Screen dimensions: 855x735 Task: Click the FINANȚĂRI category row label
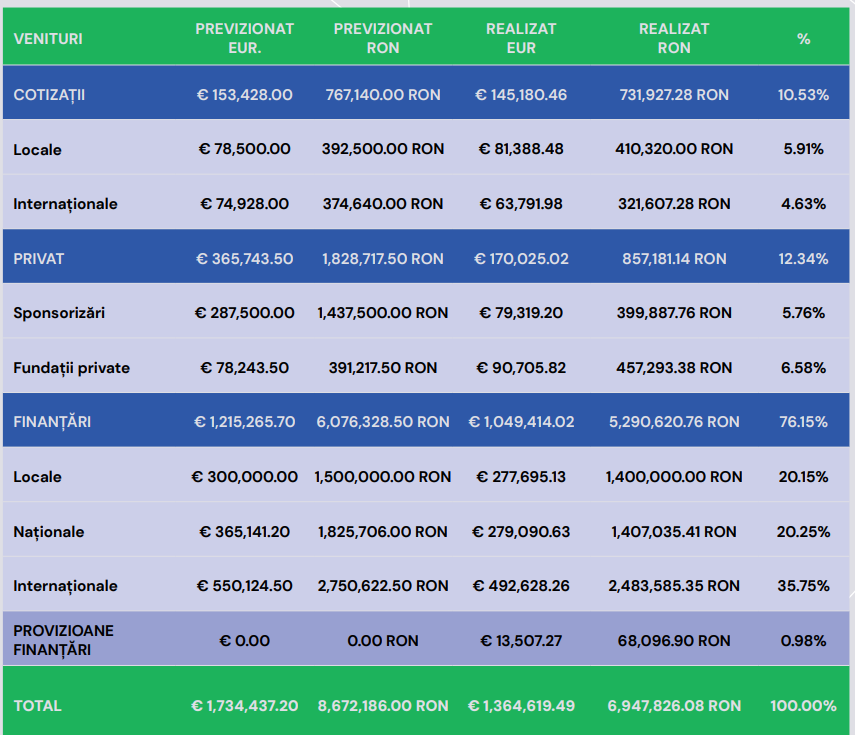(x=52, y=422)
